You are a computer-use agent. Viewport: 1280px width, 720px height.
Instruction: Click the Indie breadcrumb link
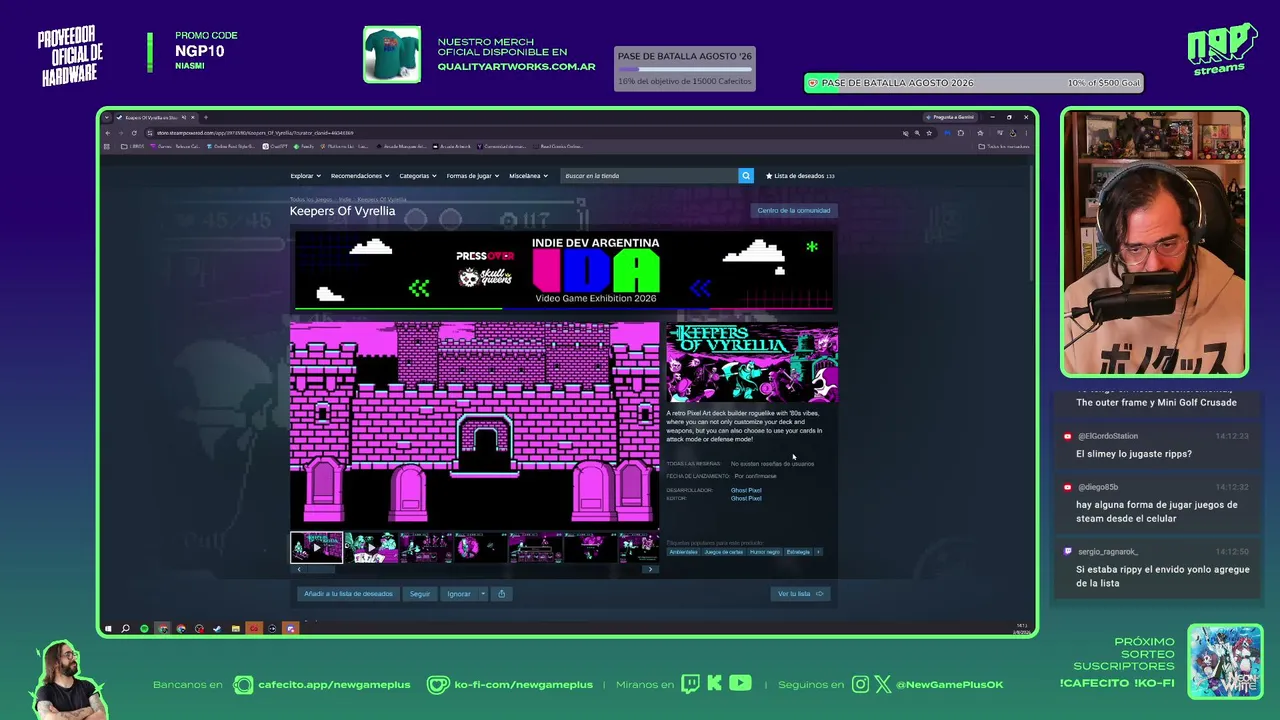click(344, 200)
